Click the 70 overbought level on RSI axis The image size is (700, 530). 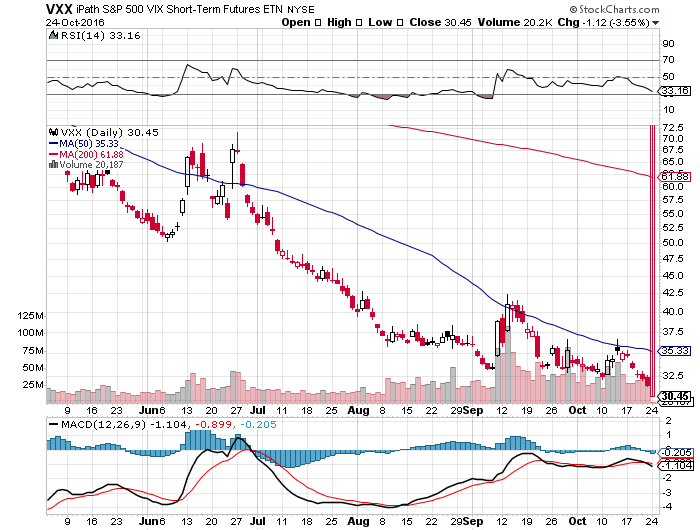coord(668,60)
